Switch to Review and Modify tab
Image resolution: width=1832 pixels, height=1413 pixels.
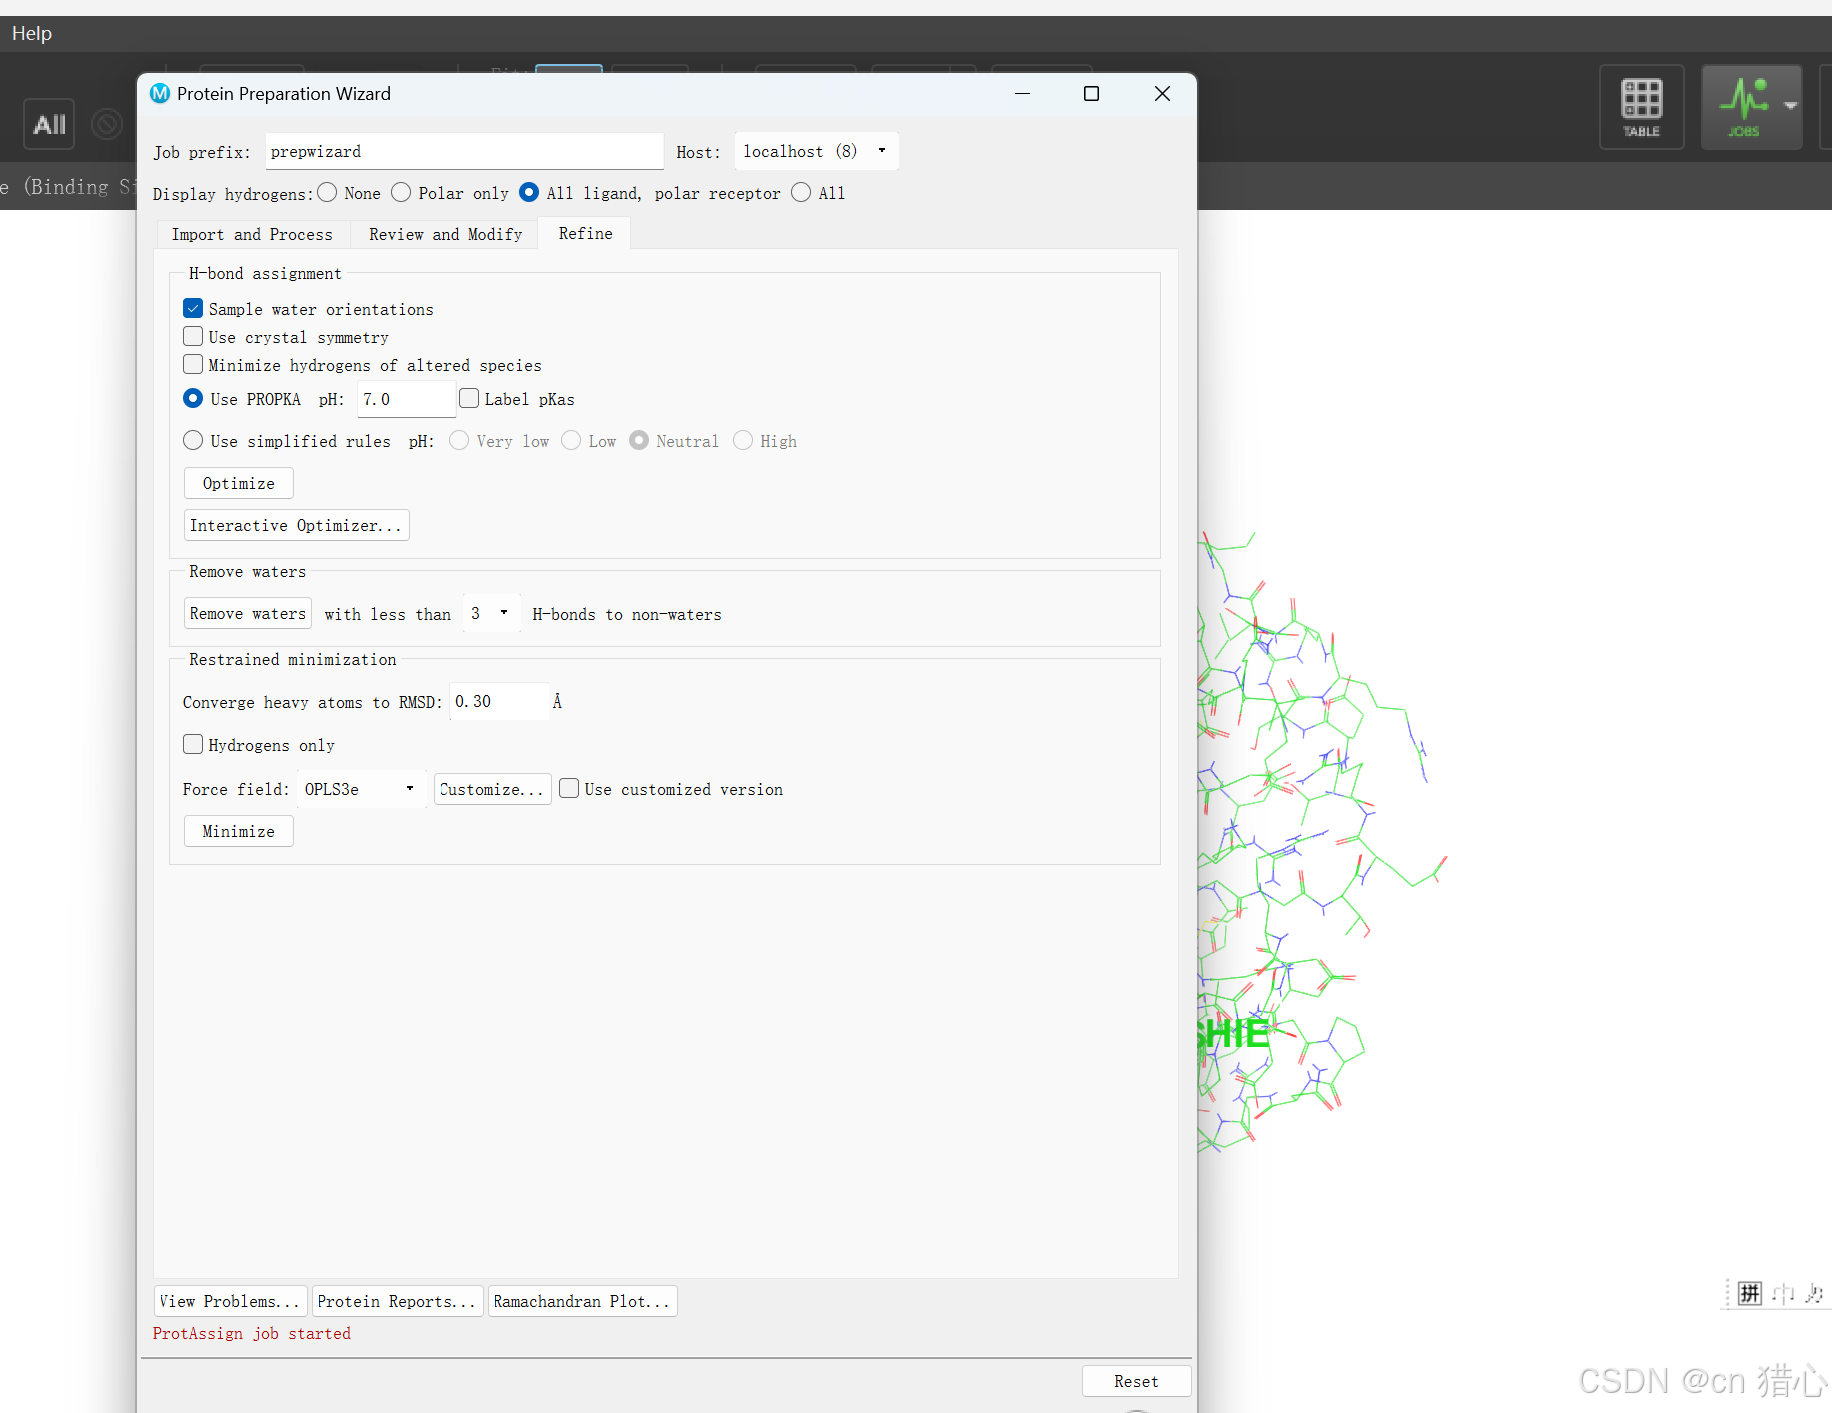445,234
